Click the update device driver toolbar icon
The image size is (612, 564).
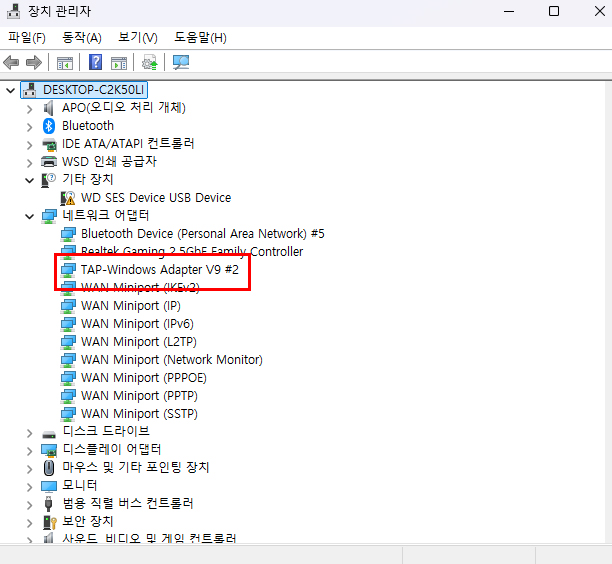(x=149, y=62)
